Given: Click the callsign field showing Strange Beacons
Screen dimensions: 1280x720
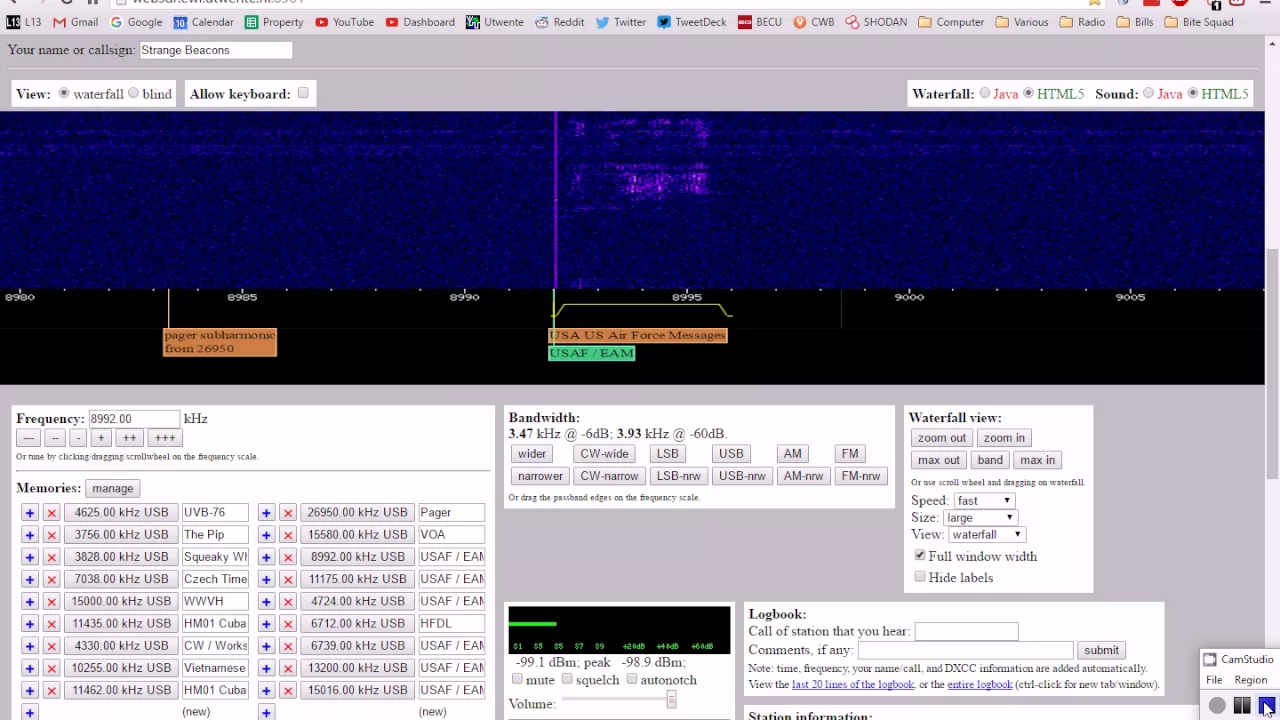Looking at the screenshot, I should [x=216, y=50].
